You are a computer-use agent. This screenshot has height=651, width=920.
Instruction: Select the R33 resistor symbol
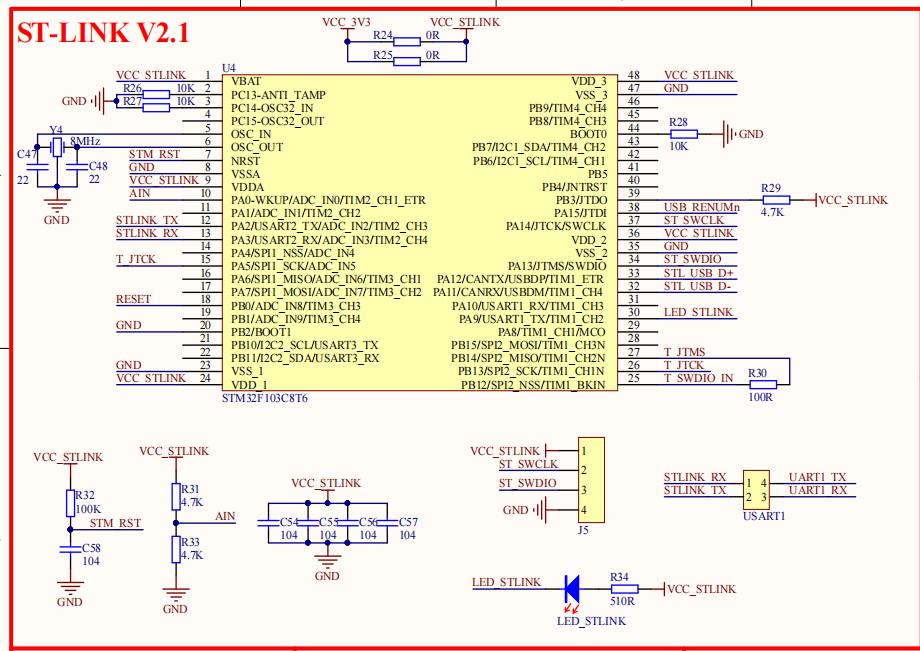click(x=175, y=550)
